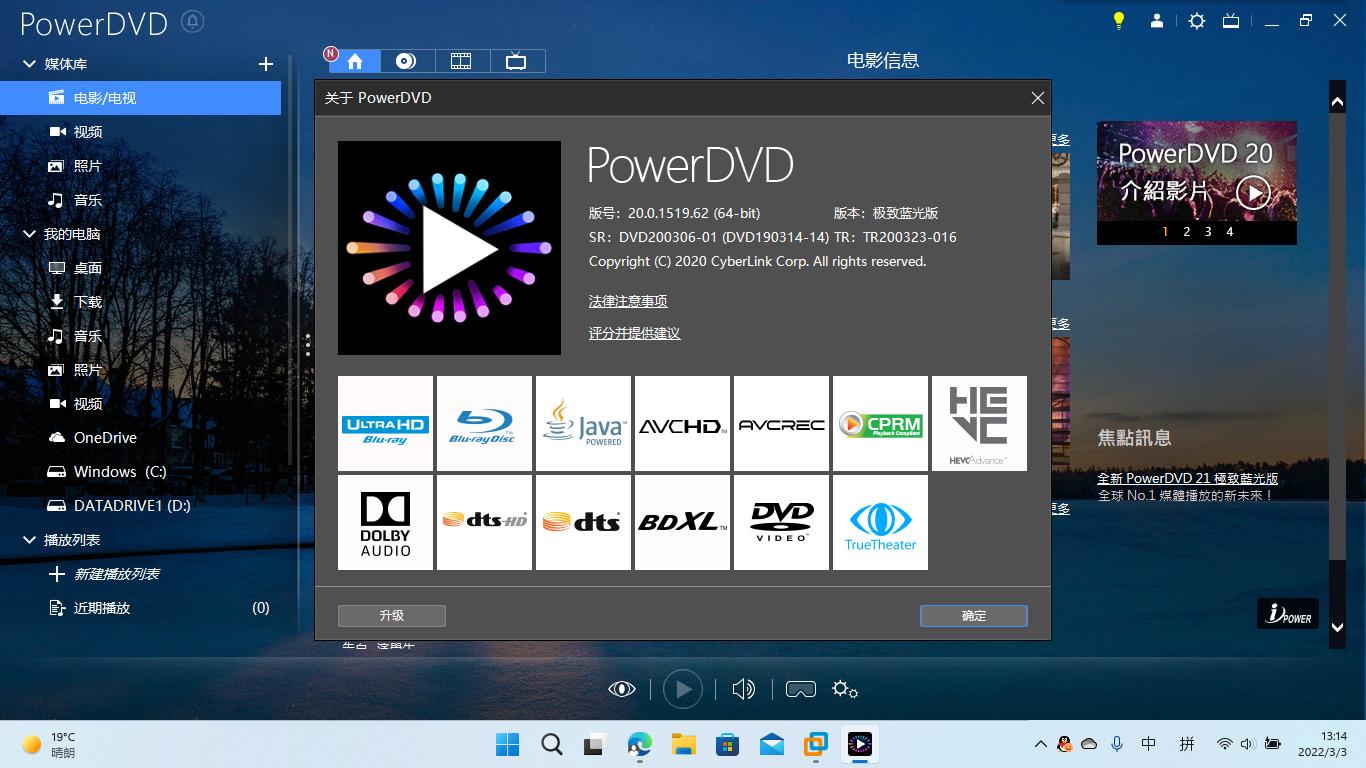Open the 全新 PowerDVD 21 極致藍光版 link
Image resolution: width=1366 pixels, height=768 pixels.
coord(1187,478)
